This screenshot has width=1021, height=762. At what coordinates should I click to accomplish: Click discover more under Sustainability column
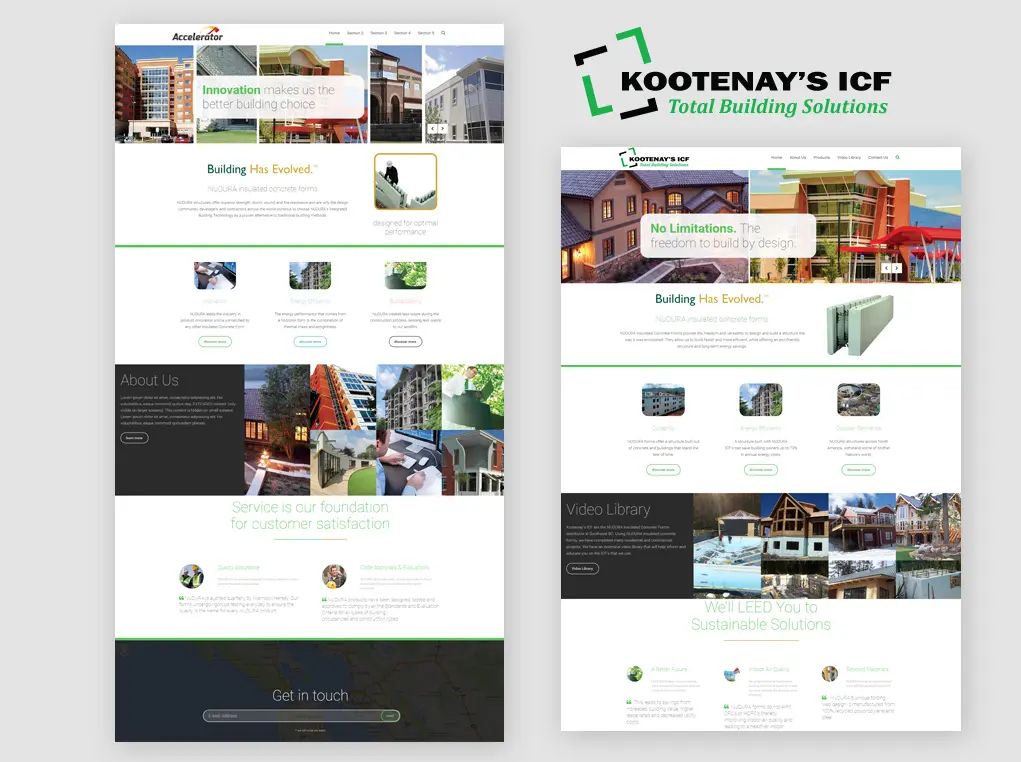(x=406, y=341)
